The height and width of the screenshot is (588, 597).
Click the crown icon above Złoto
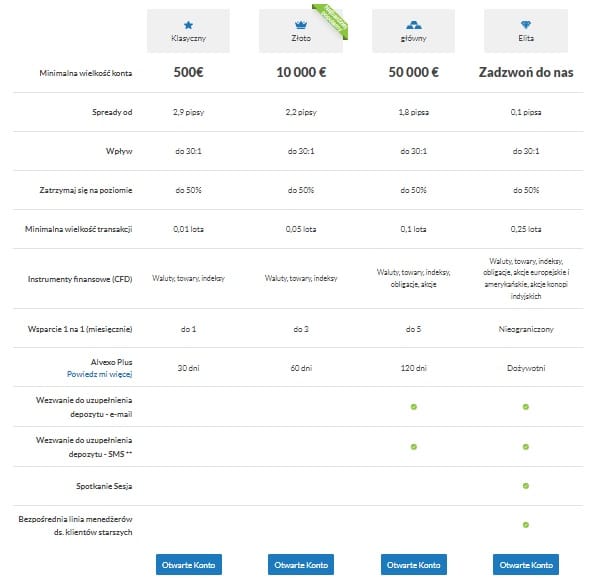coord(301,25)
